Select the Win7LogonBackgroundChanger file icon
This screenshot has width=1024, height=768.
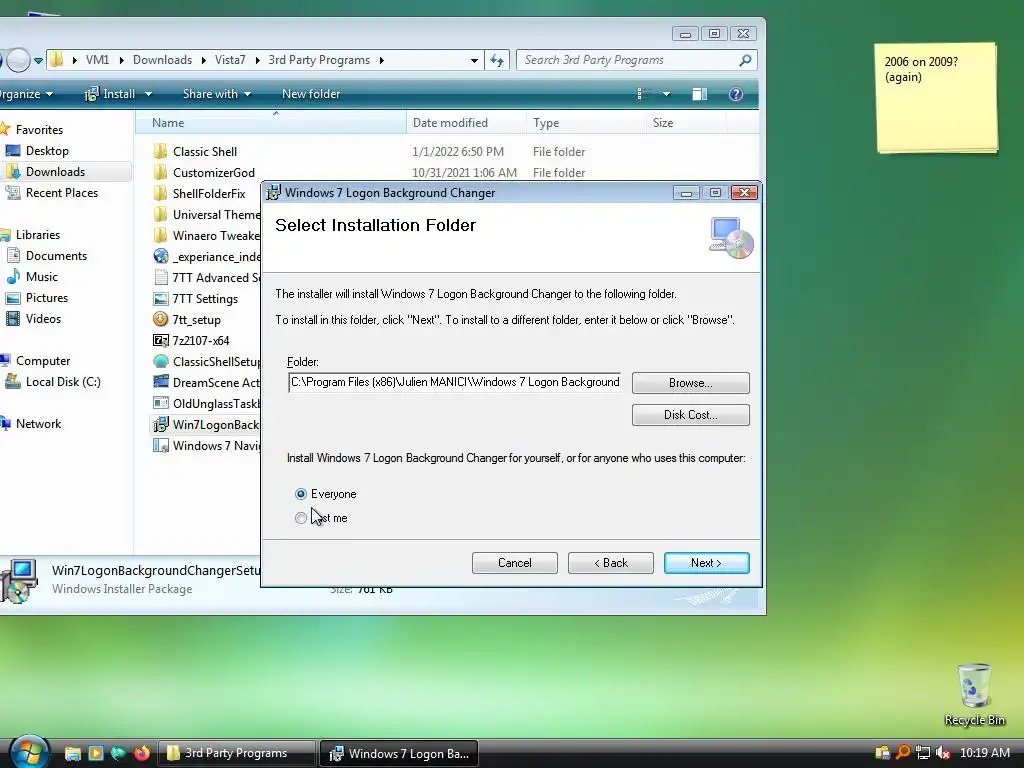[161, 424]
